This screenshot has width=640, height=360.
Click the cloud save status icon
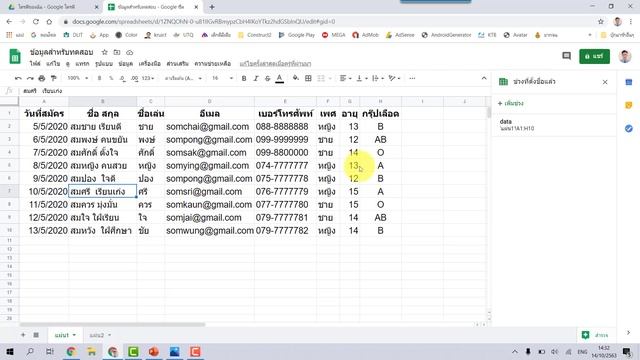point(129,52)
